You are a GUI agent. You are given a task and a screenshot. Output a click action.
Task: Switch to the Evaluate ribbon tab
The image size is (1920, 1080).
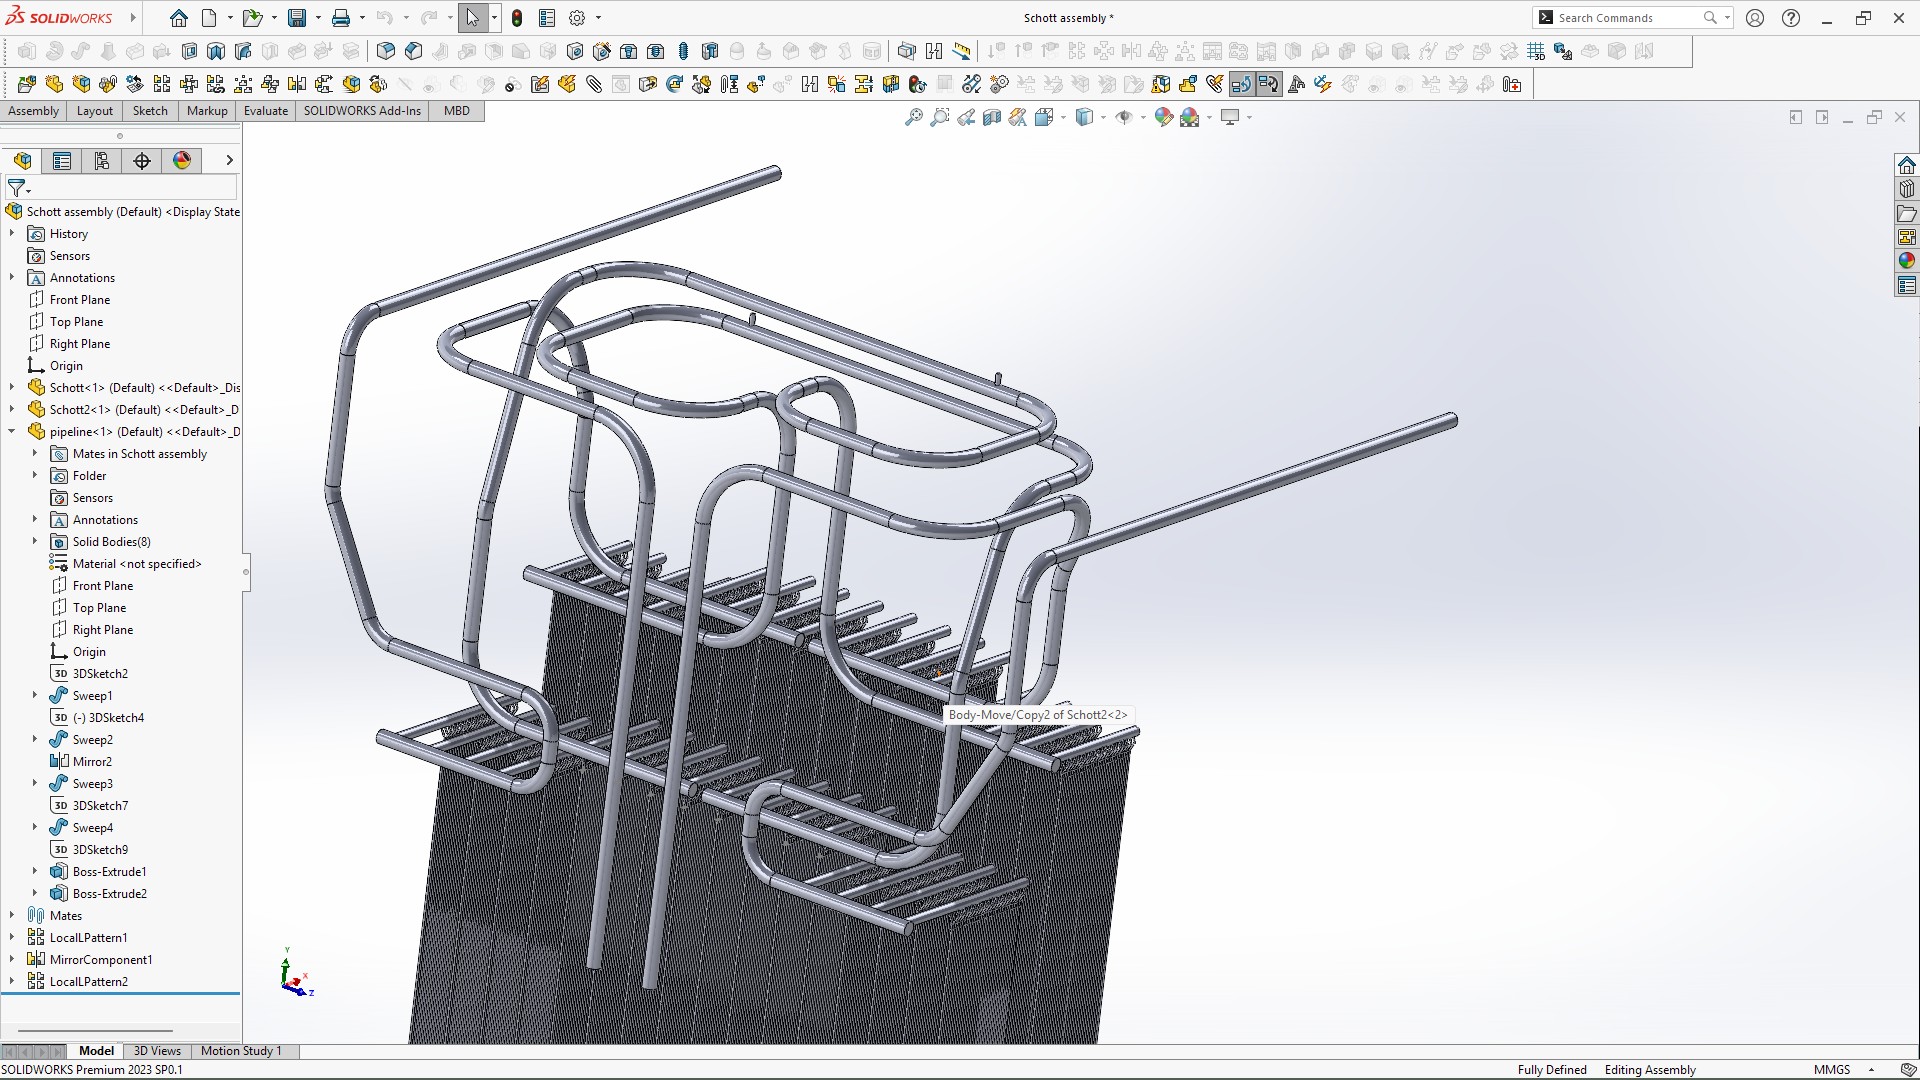tap(266, 111)
